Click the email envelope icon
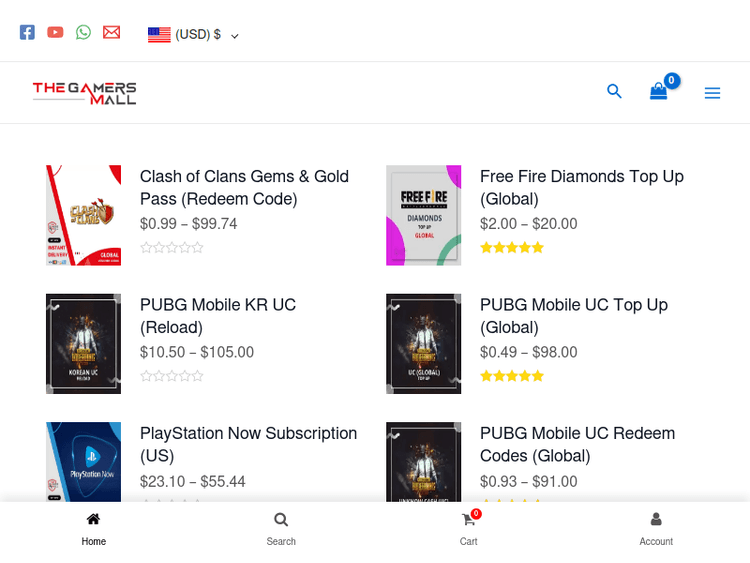 pos(111,32)
